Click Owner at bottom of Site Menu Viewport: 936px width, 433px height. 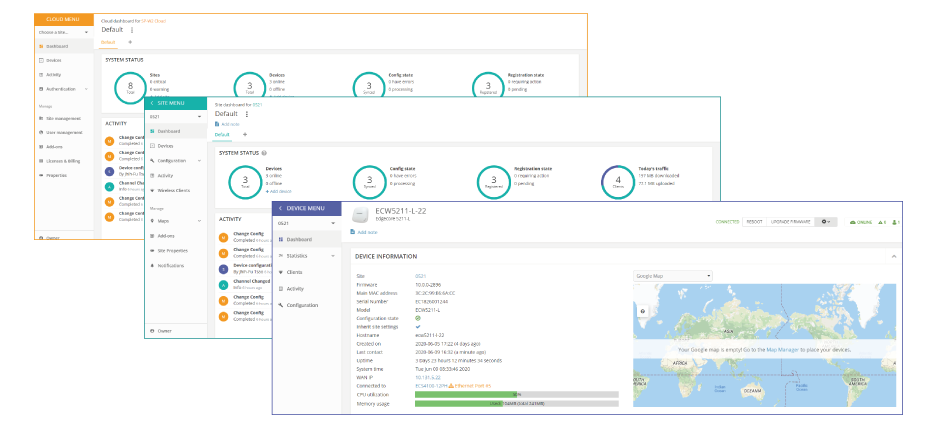point(161,331)
